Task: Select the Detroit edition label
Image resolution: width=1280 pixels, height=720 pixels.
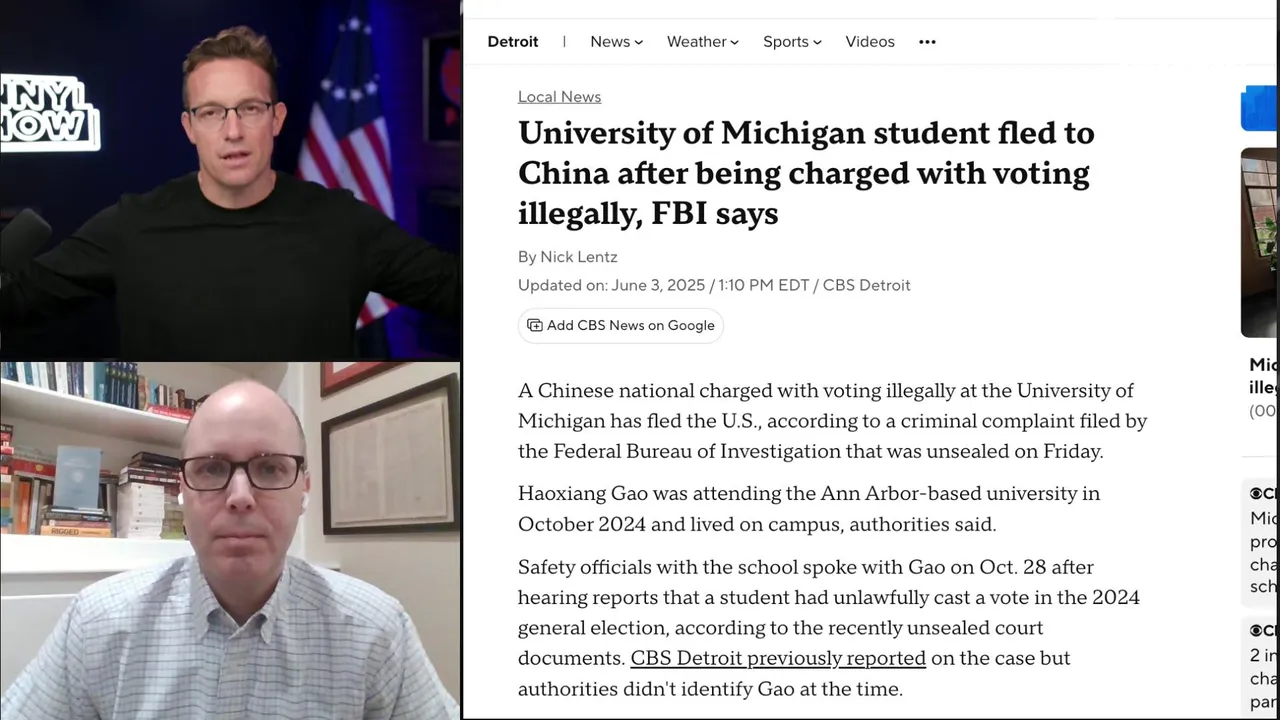Action: tap(513, 42)
